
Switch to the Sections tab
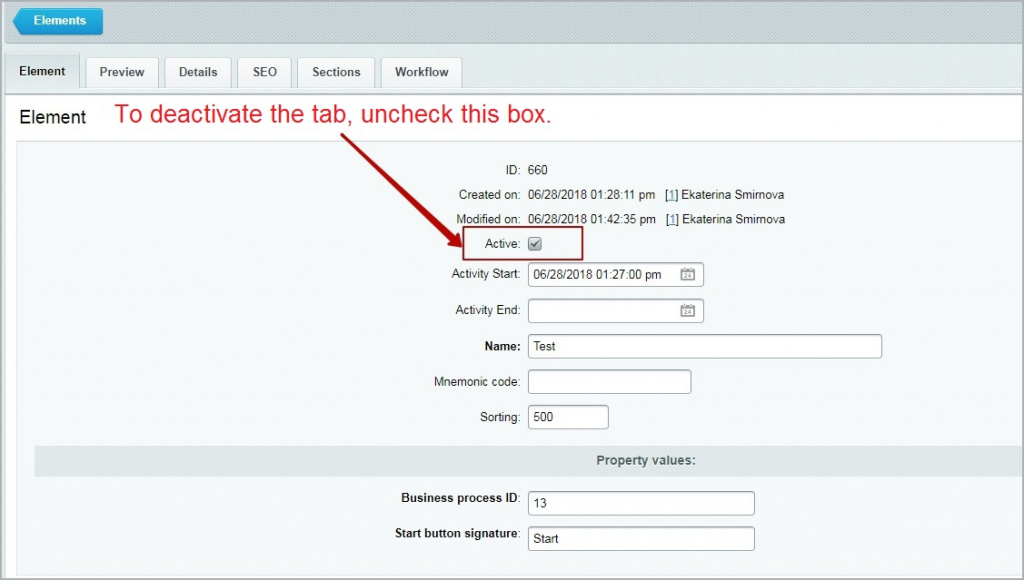(336, 72)
